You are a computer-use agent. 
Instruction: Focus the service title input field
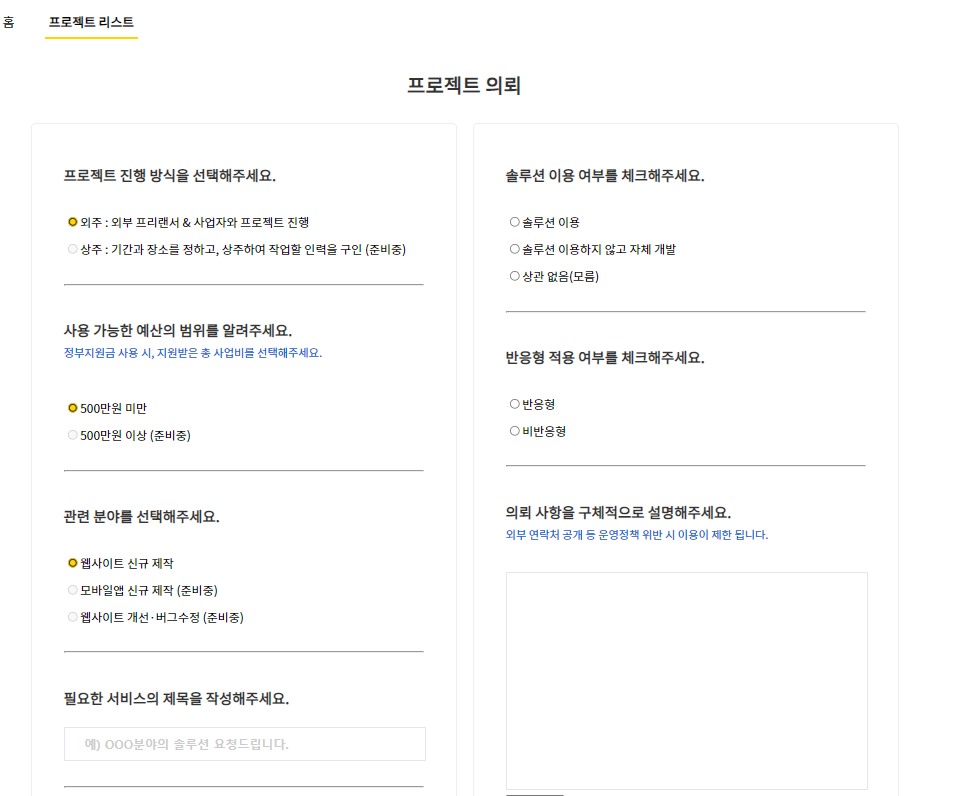coord(245,744)
